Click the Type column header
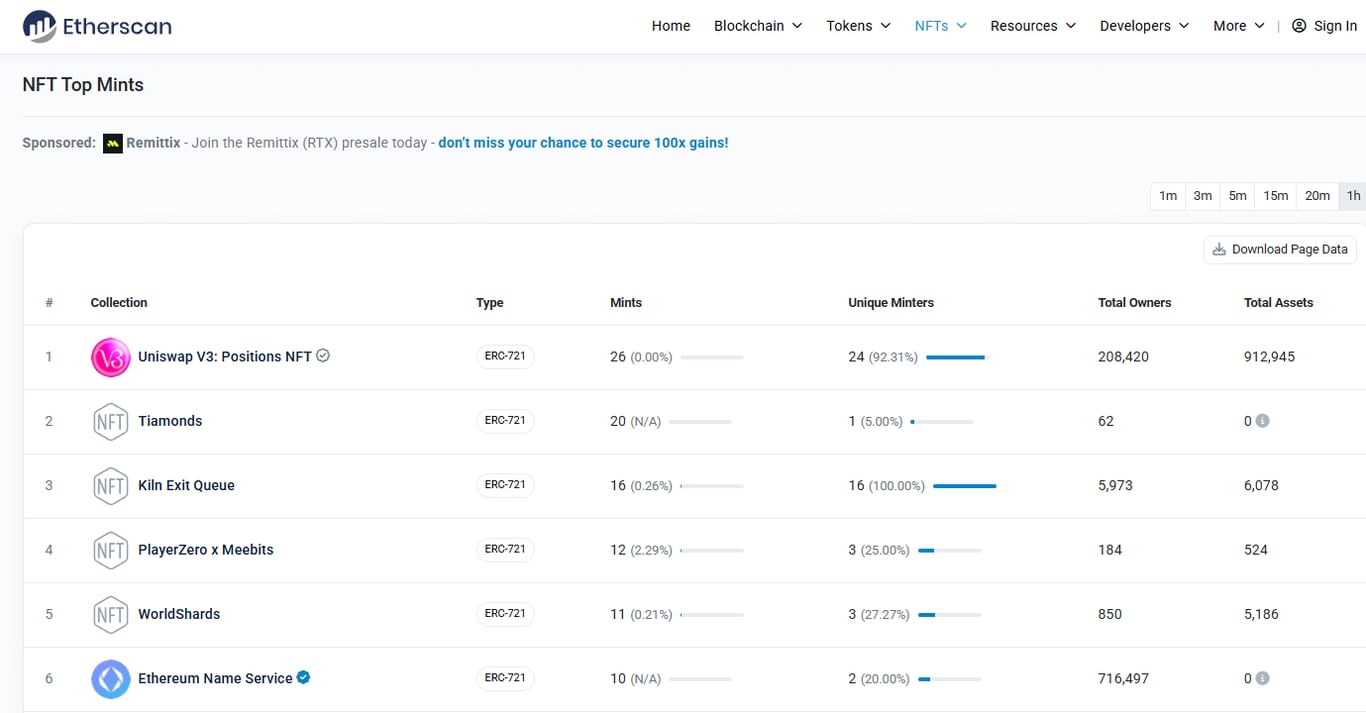Viewport: 1366px width, 713px height. (x=490, y=303)
